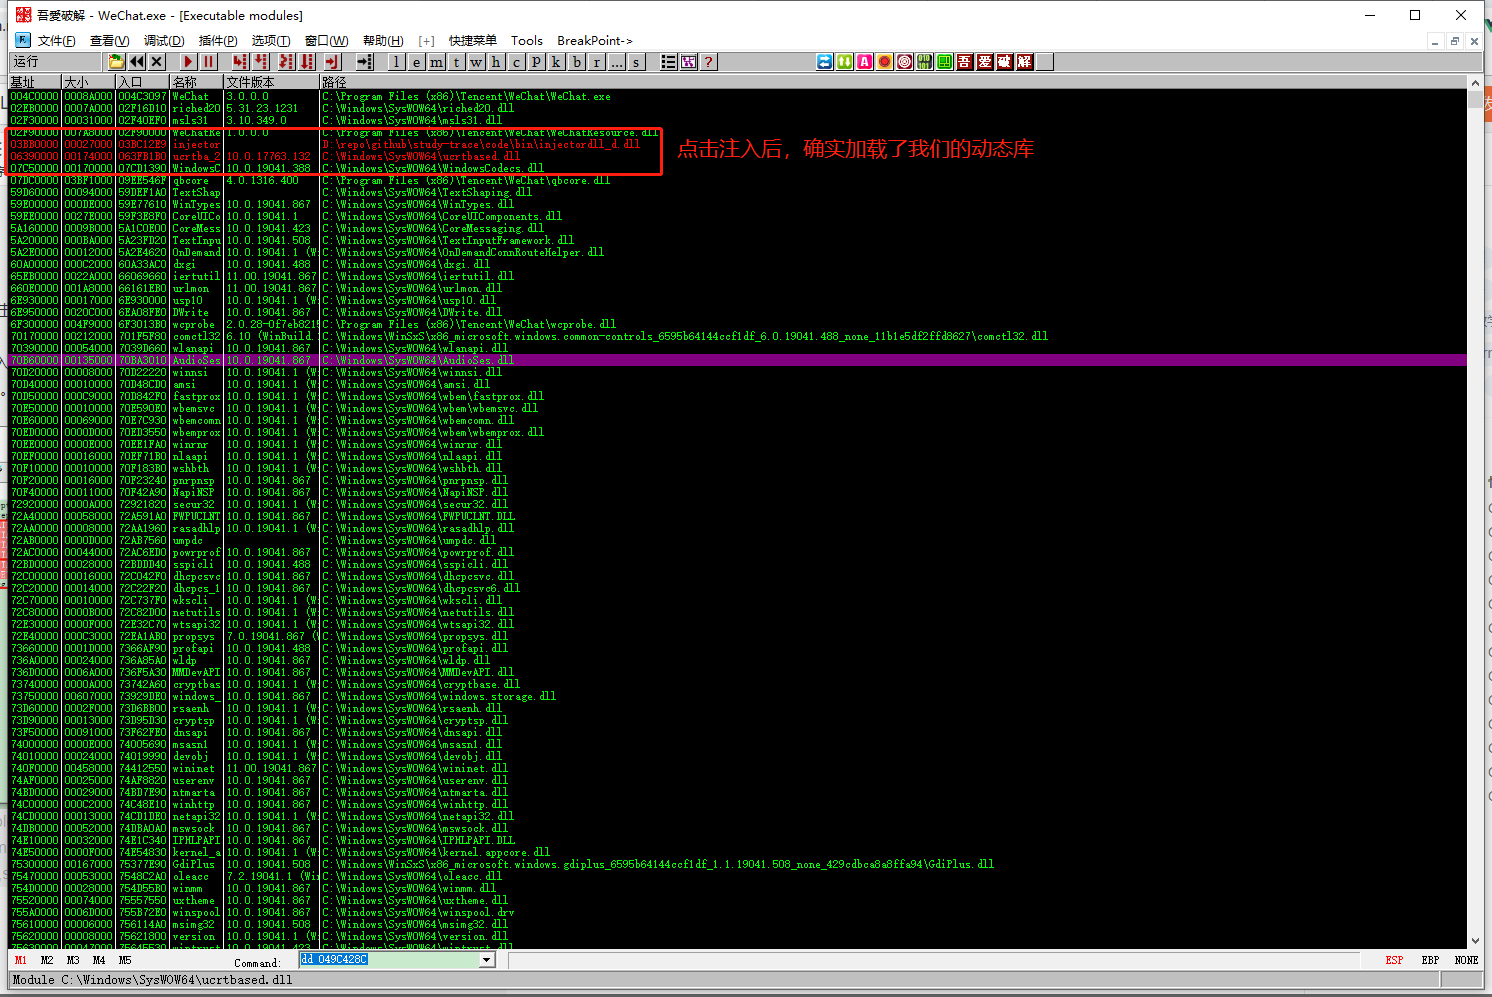Image resolution: width=1492 pixels, height=997 pixels.
Task: Switch to memory dump M3
Action: 73,960
